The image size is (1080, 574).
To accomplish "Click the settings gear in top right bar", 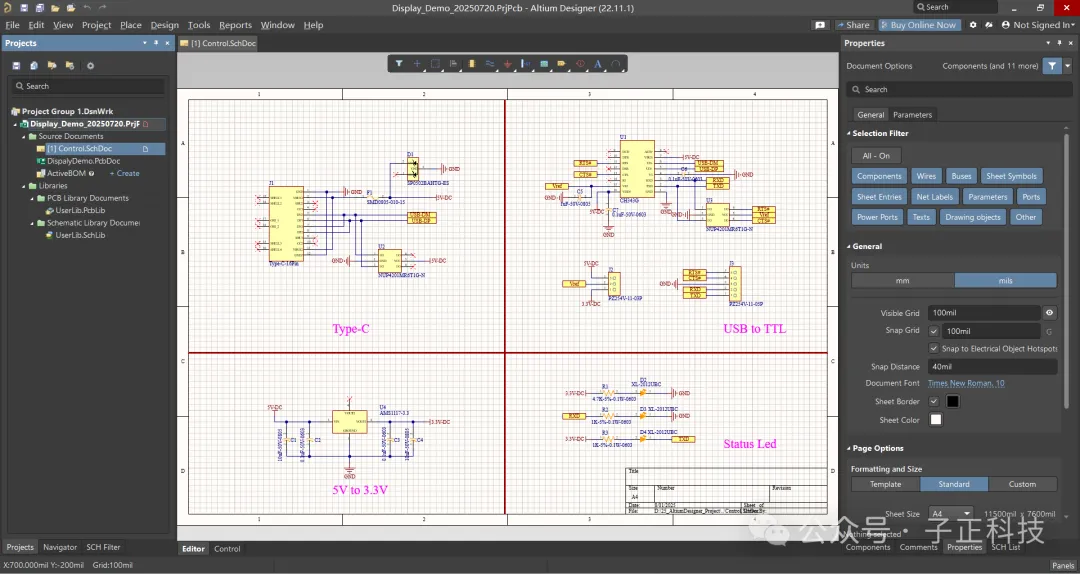I will tap(973, 25).
